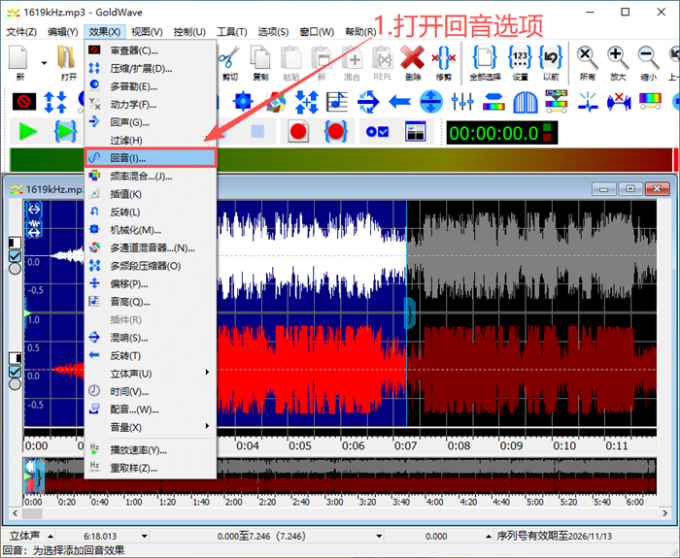Click the Select All (全部选择) icon

(485, 58)
